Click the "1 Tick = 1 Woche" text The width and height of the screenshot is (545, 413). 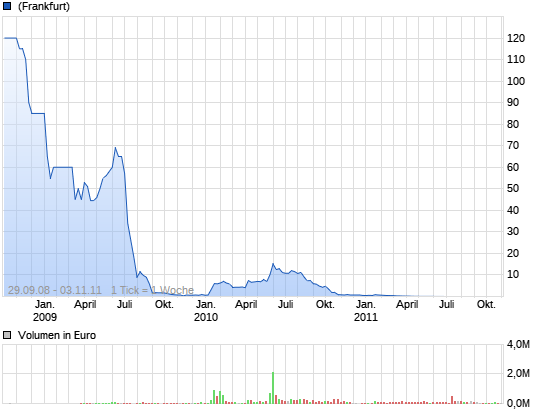[x=152, y=290]
